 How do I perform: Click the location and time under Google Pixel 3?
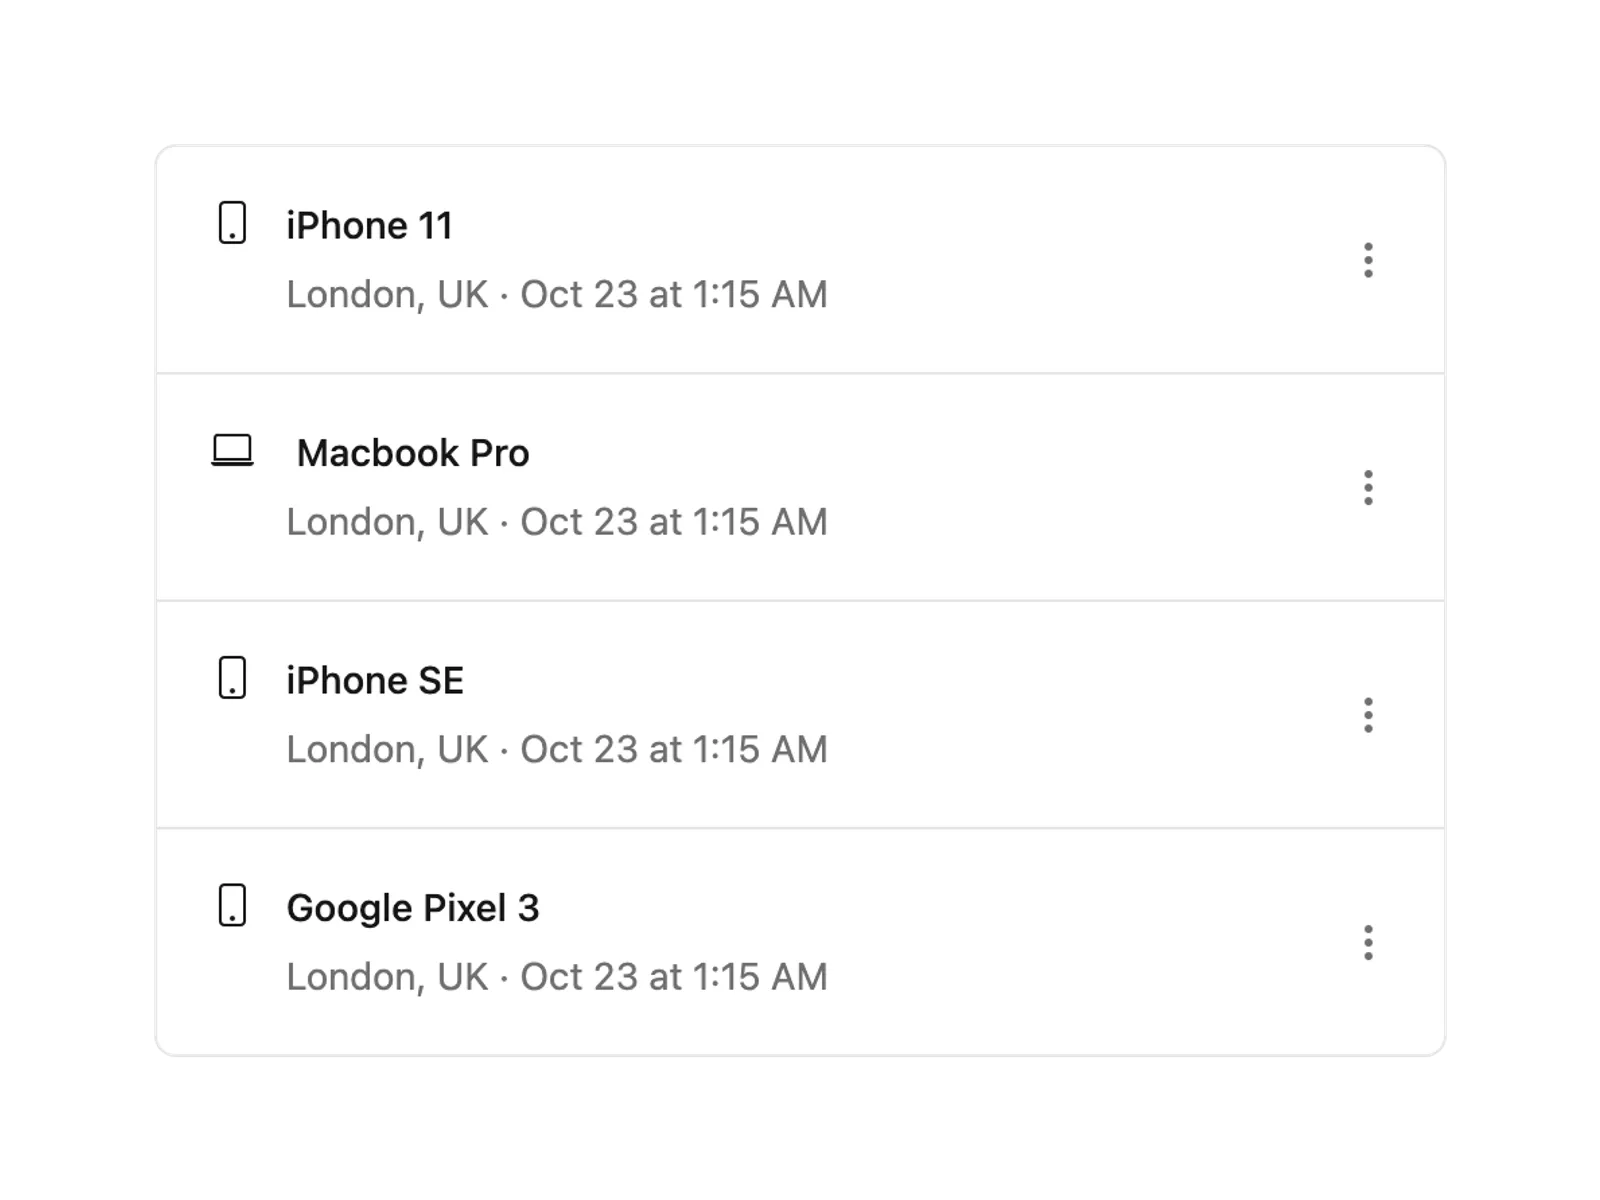(x=557, y=977)
